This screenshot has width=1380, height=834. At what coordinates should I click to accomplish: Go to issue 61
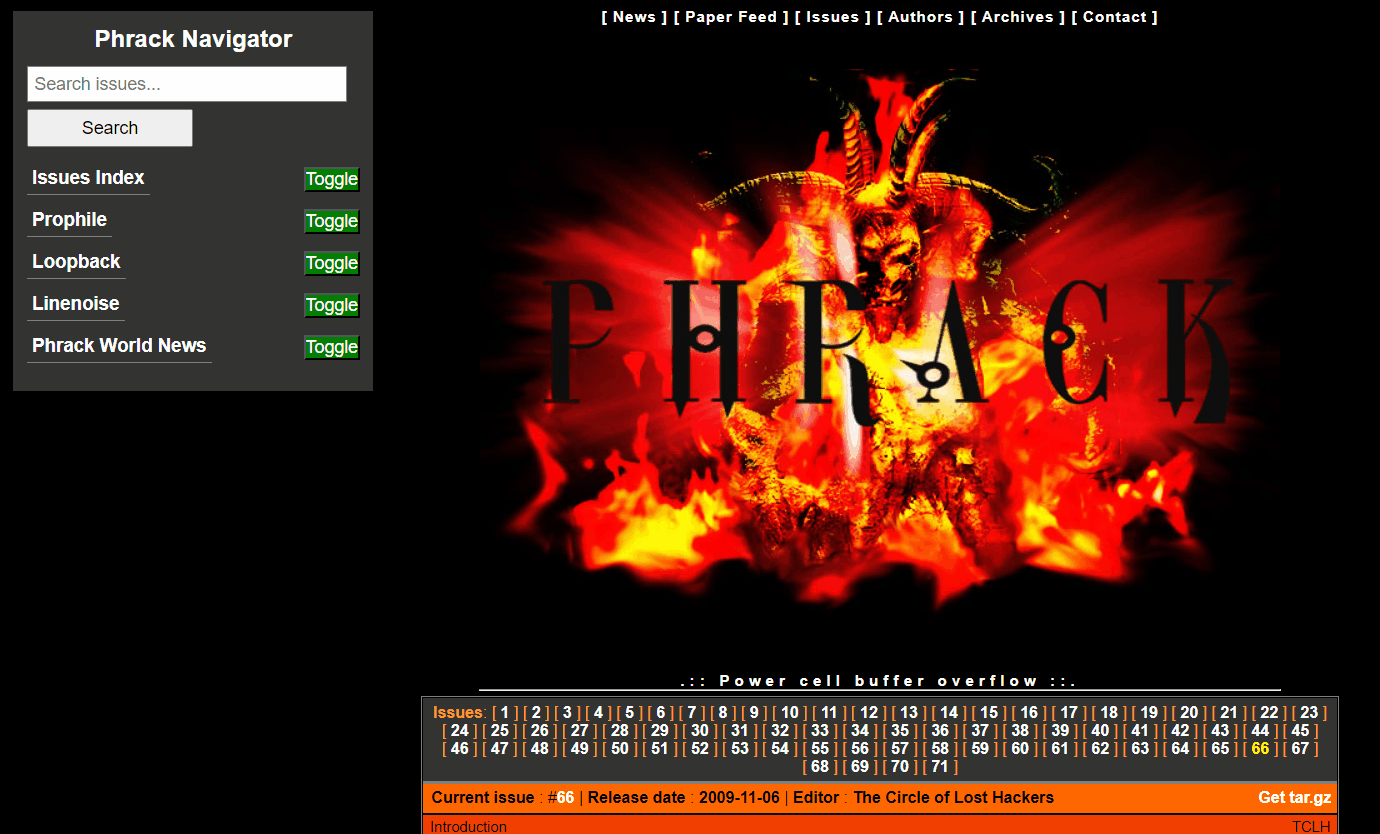point(1060,749)
